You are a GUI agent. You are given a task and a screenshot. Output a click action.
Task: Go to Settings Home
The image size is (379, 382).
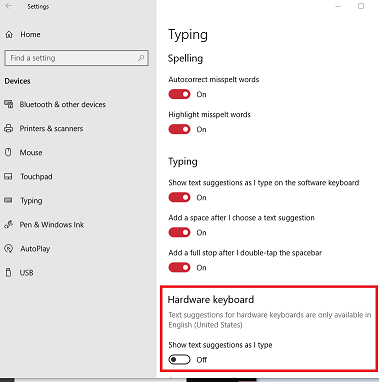(x=30, y=34)
